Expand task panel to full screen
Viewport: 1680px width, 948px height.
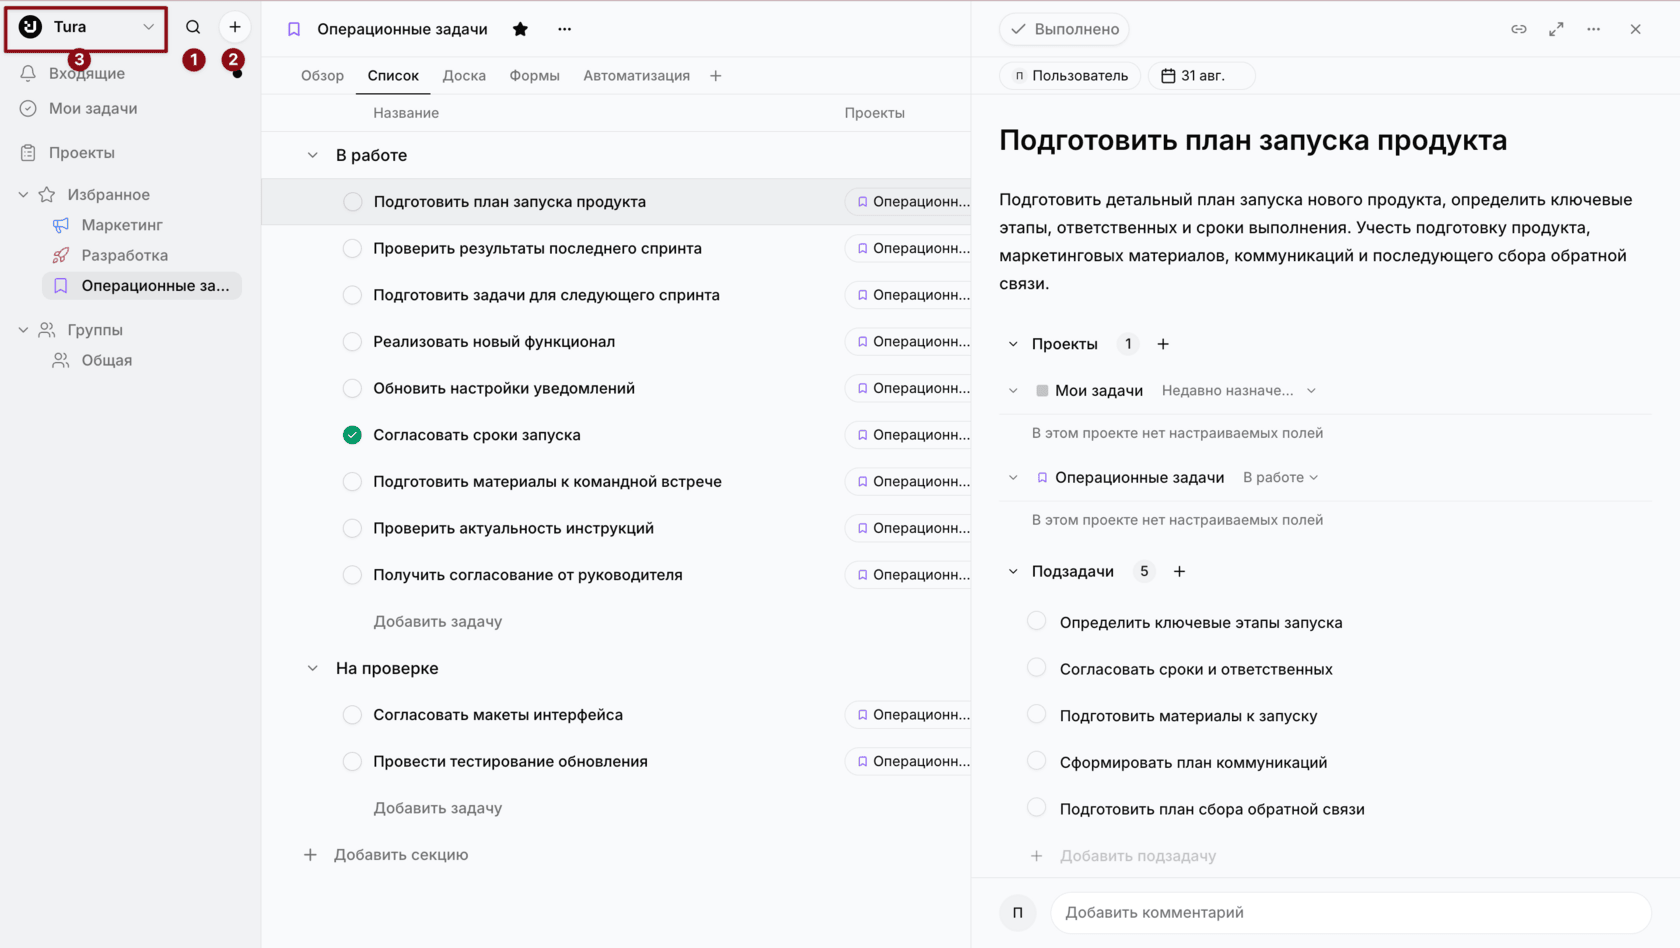1556,29
